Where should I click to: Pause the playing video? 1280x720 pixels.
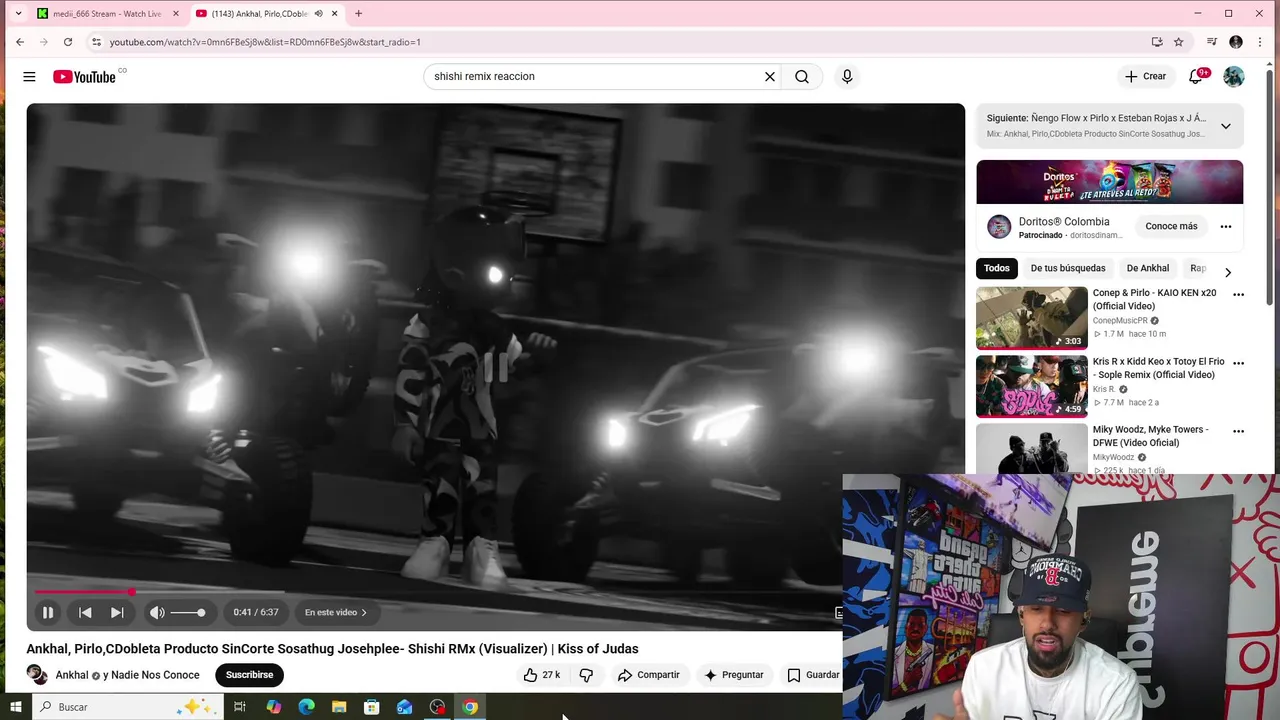point(47,613)
